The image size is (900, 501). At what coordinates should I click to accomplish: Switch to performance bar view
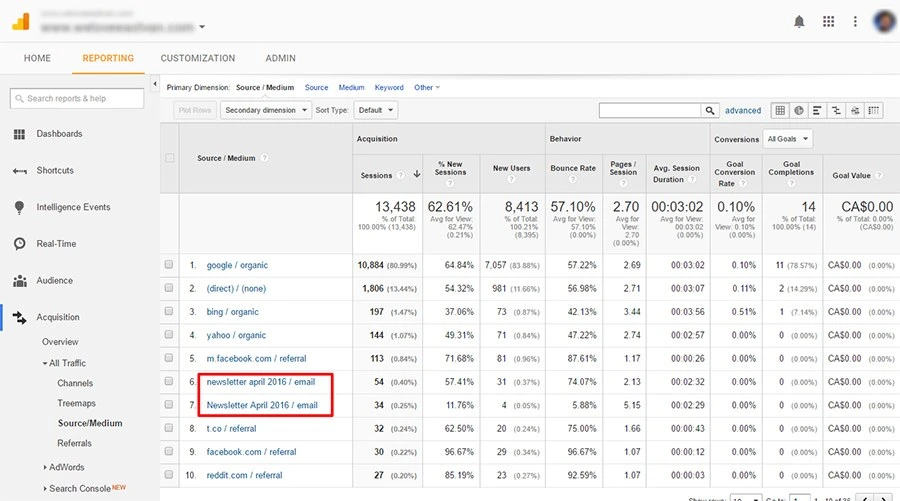817,110
